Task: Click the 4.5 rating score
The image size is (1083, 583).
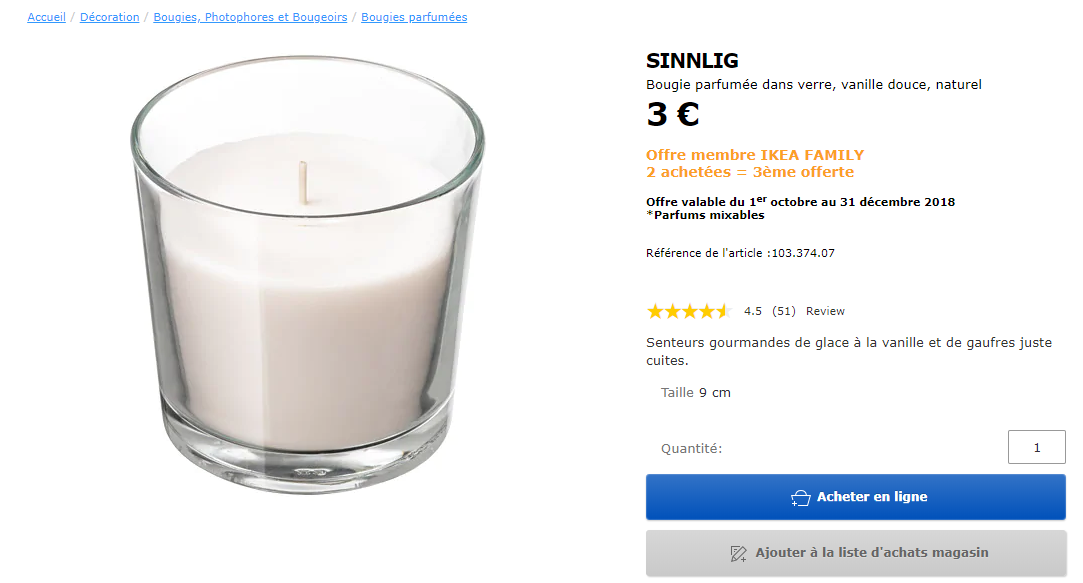Action: [x=753, y=311]
